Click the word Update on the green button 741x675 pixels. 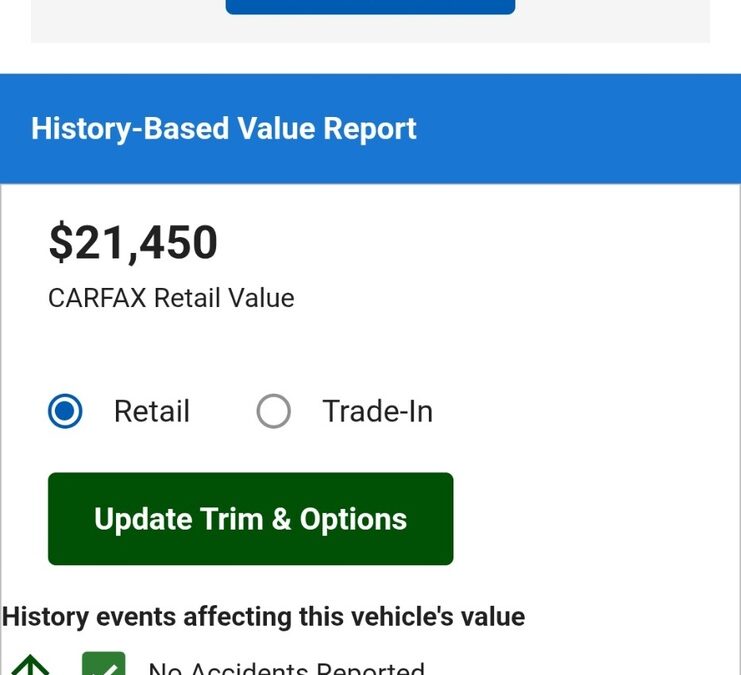(x=143, y=519)
